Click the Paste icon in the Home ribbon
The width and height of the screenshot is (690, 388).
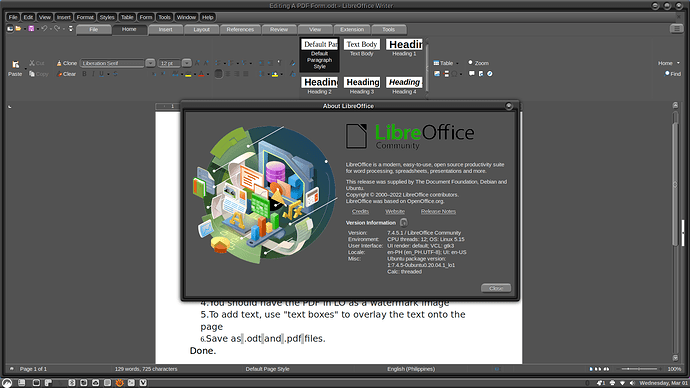click(15, 65)
